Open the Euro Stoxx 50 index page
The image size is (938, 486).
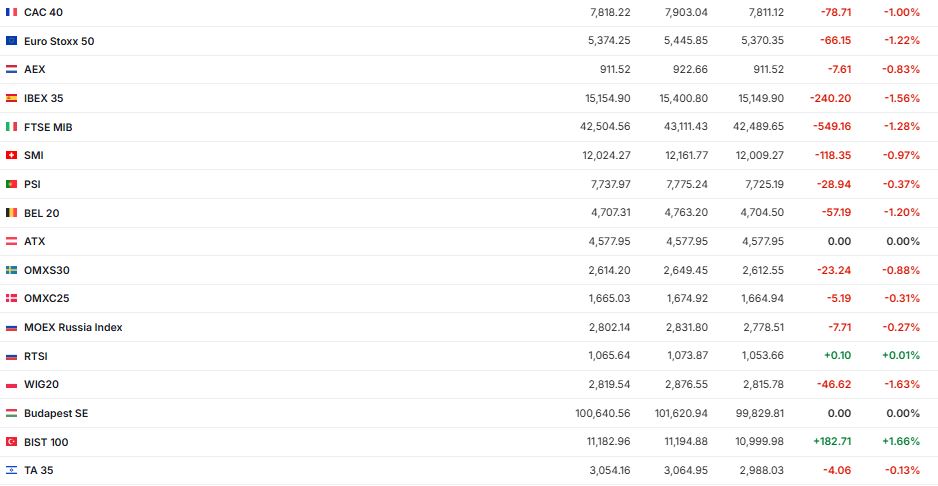click(59, 41)
